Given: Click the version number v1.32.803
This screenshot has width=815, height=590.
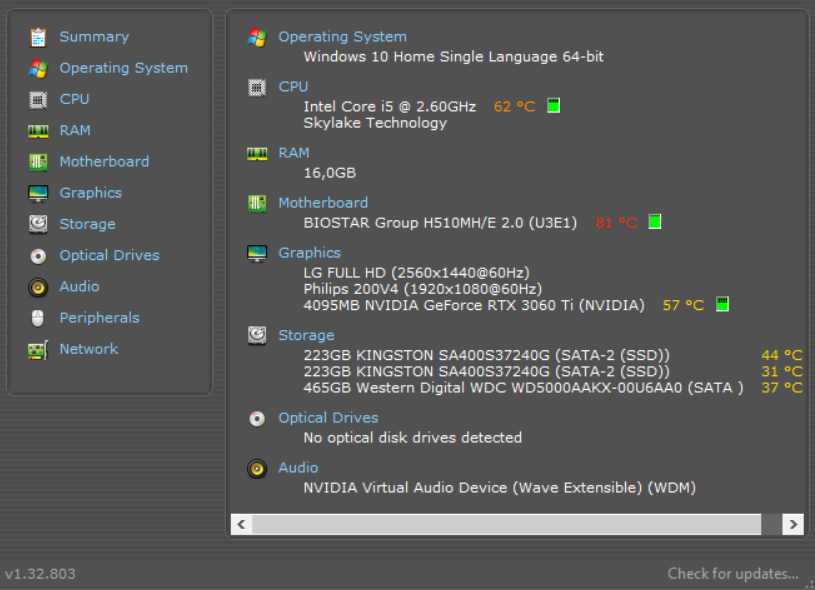Looking at the screenshot, I should click(41, 574).
